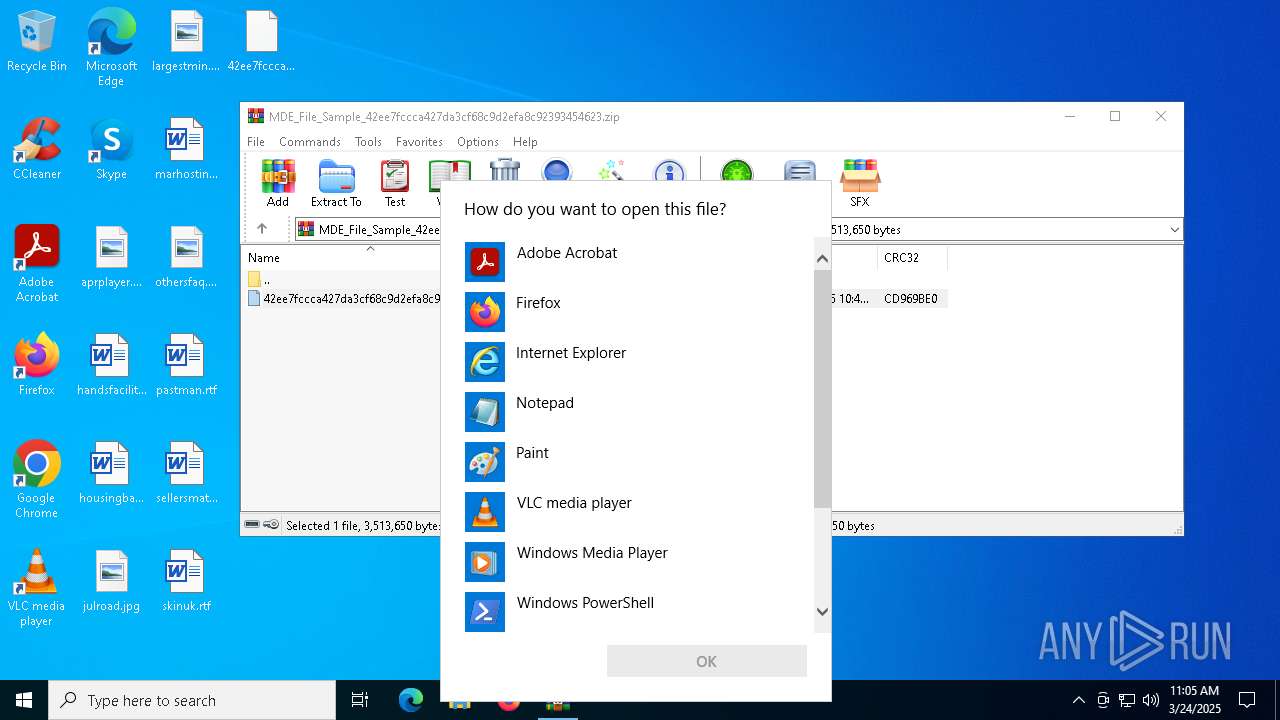This screenshot has width=1280, height=720.
Task: Select the handsfacilit... Word document on desktop
Action: [111, 365]
